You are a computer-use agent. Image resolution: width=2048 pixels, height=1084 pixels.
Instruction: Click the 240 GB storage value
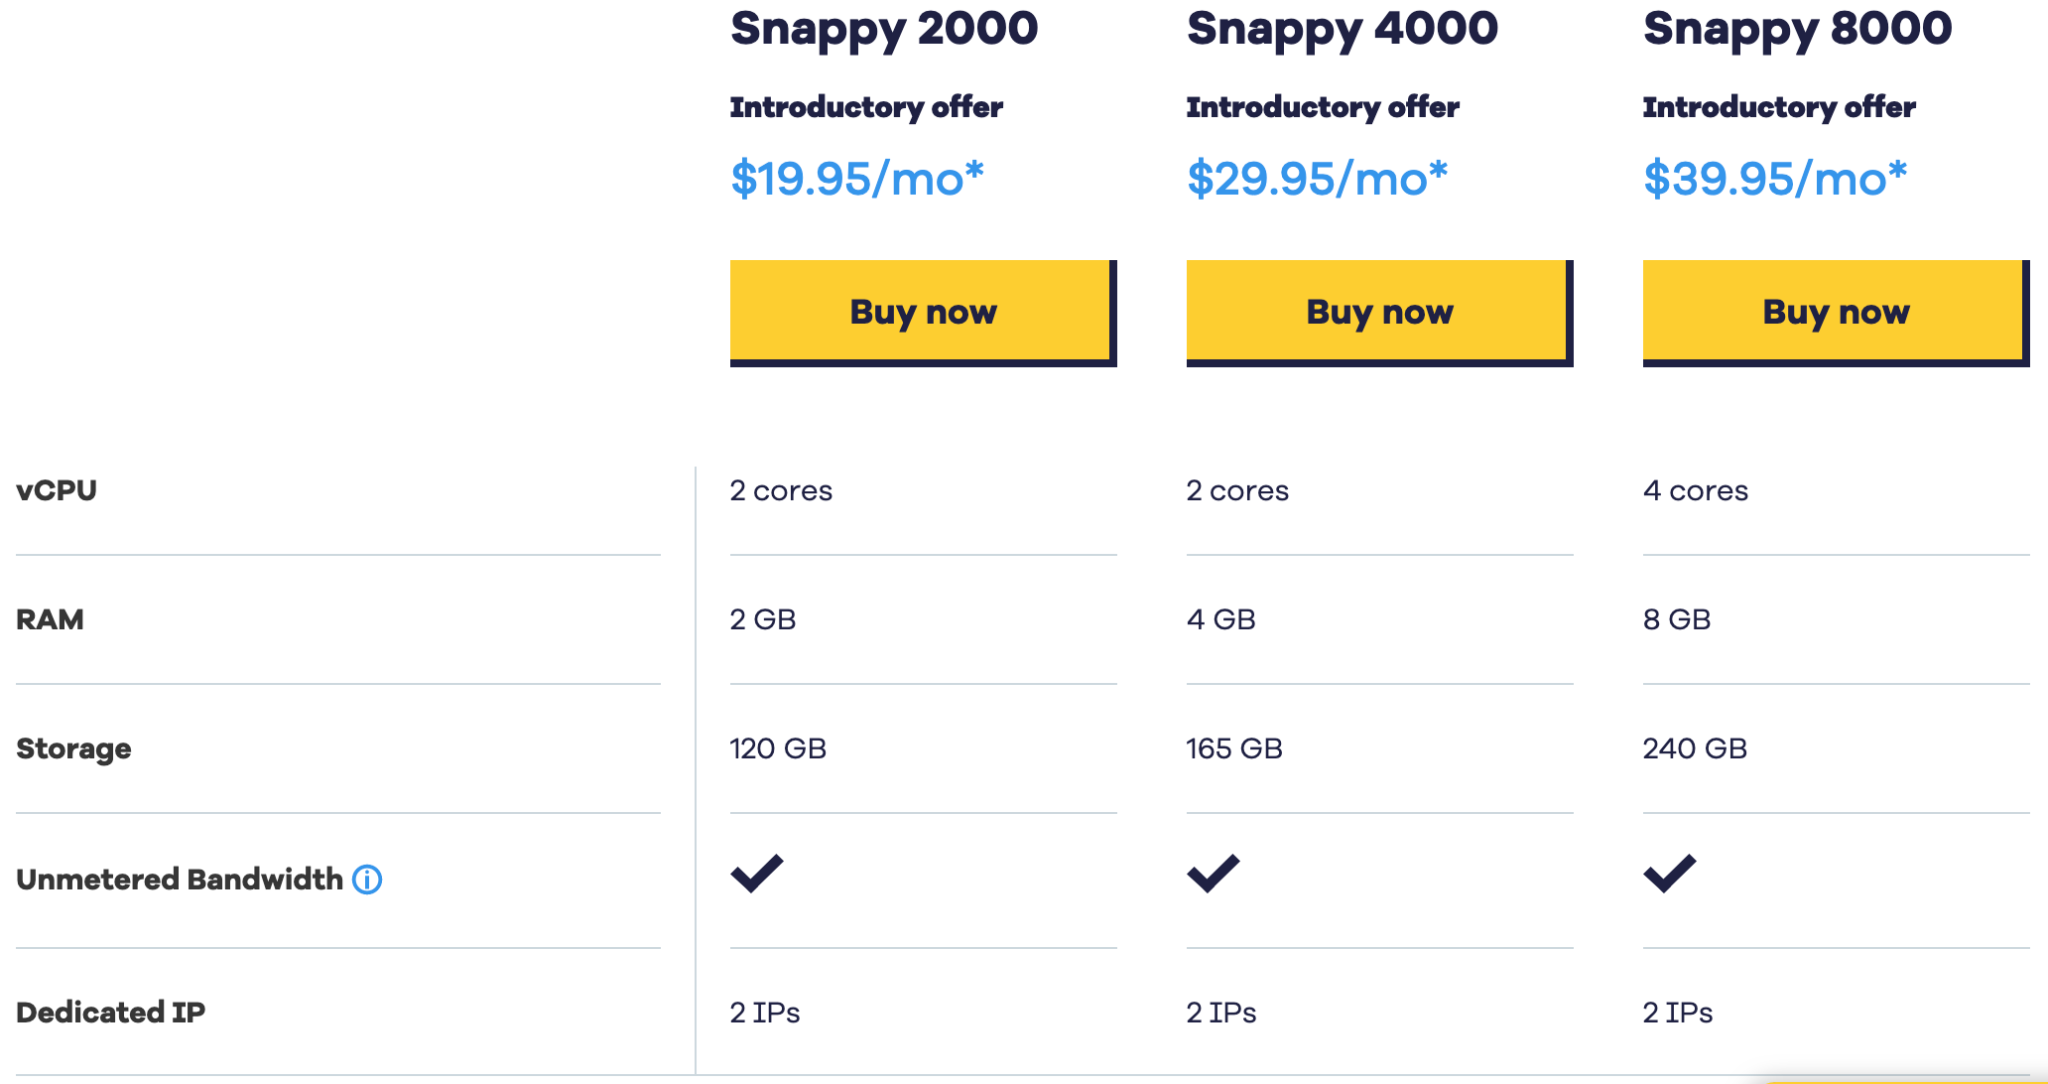coord(1694,748)
